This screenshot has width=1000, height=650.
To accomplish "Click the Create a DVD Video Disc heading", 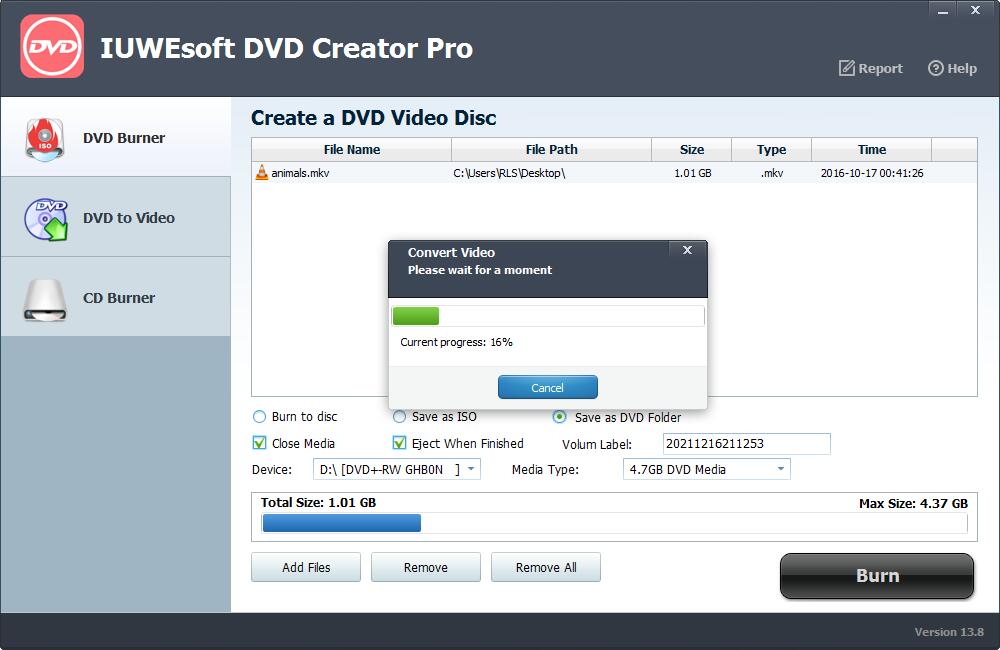I will pyautogui.click(x=374, y=117).
